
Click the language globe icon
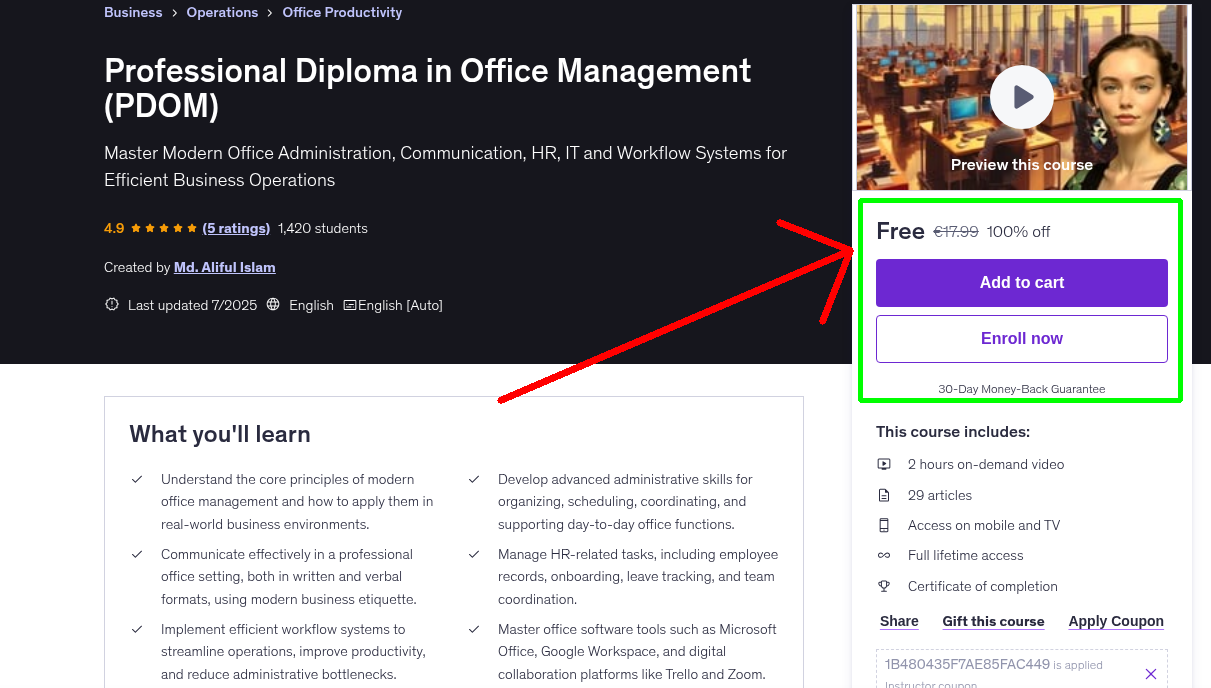click(x=273, y=305)
